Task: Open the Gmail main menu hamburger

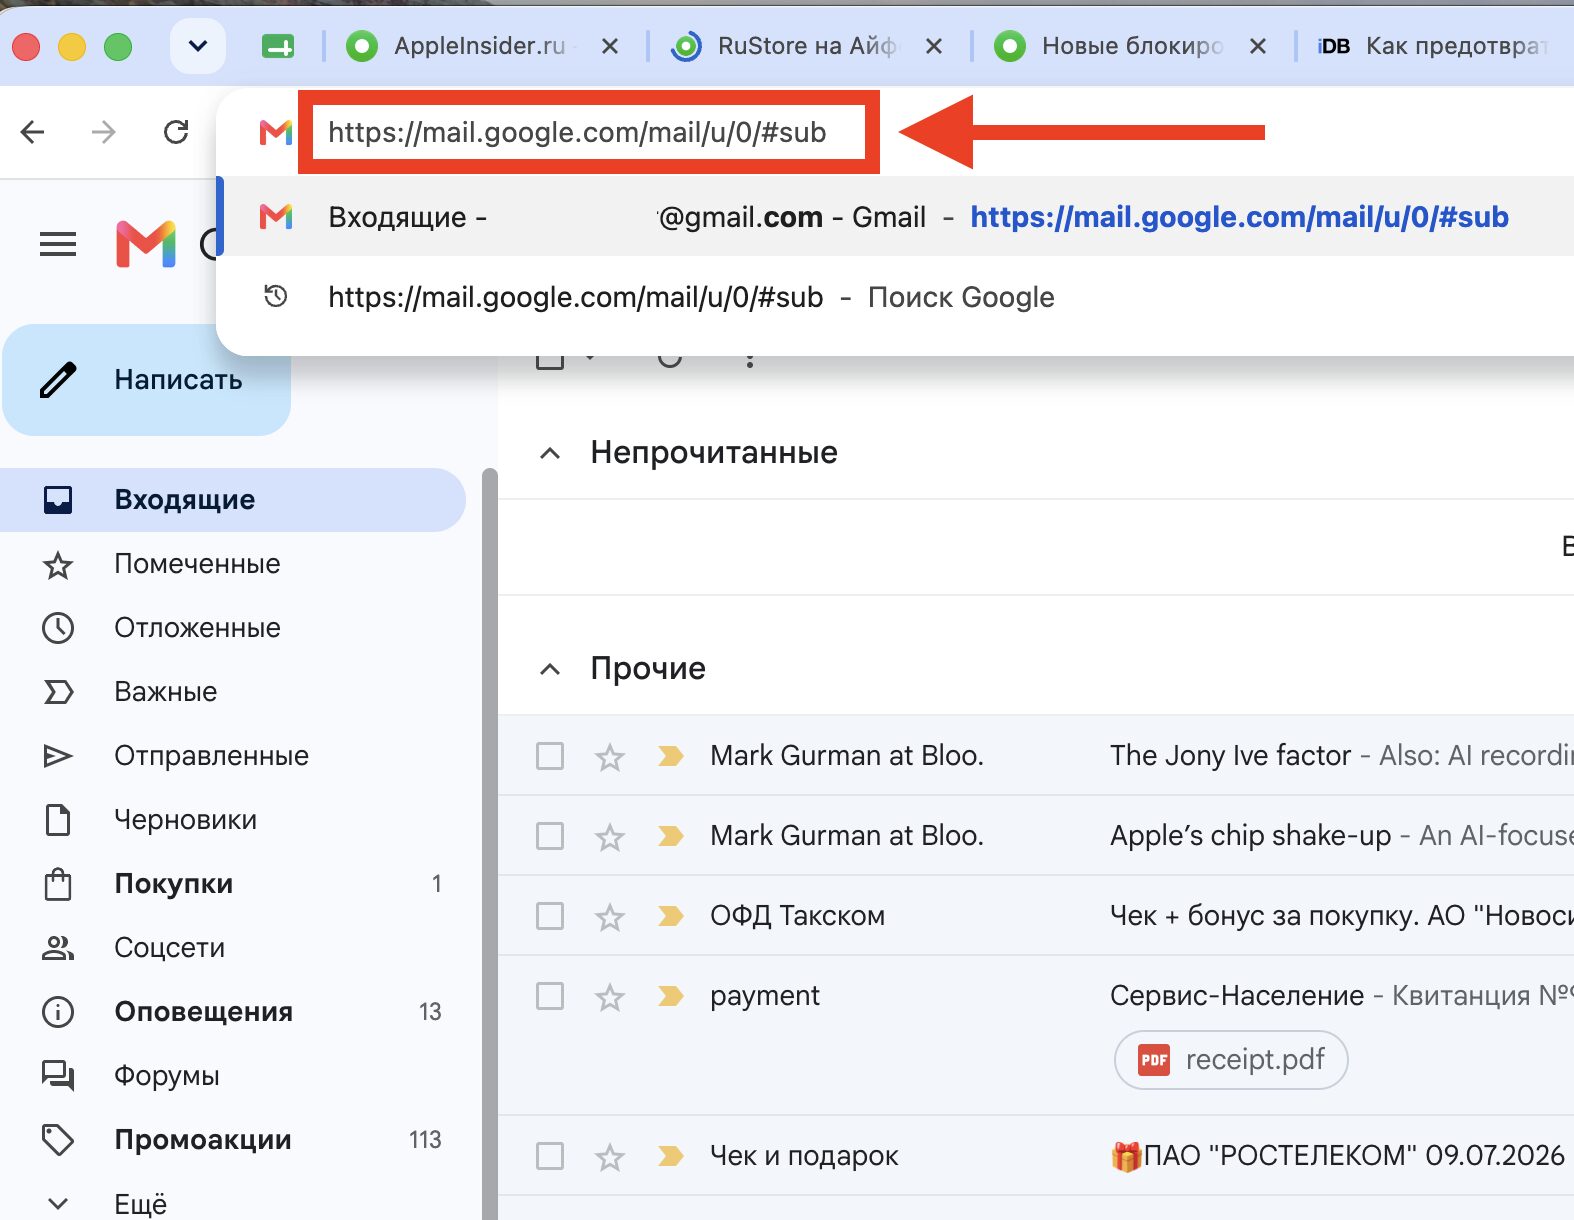Action: (x=58, y=244)
